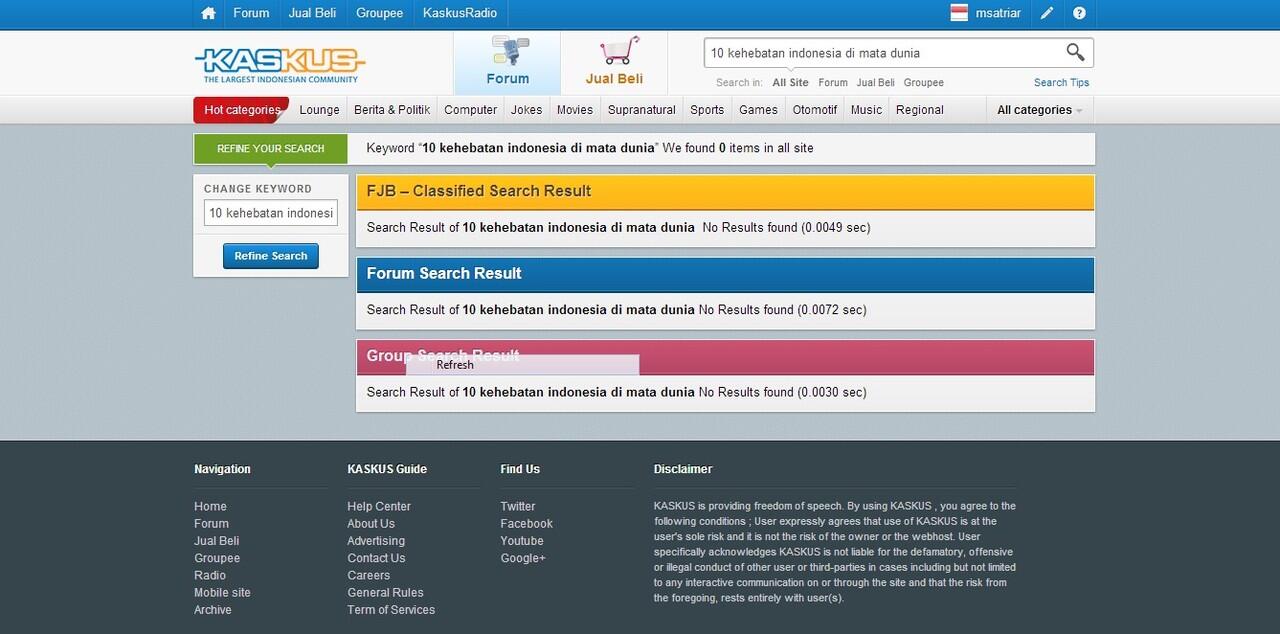Open the Supranatural category
This screenshot has height=634, width=1280.
click(642, 110)
